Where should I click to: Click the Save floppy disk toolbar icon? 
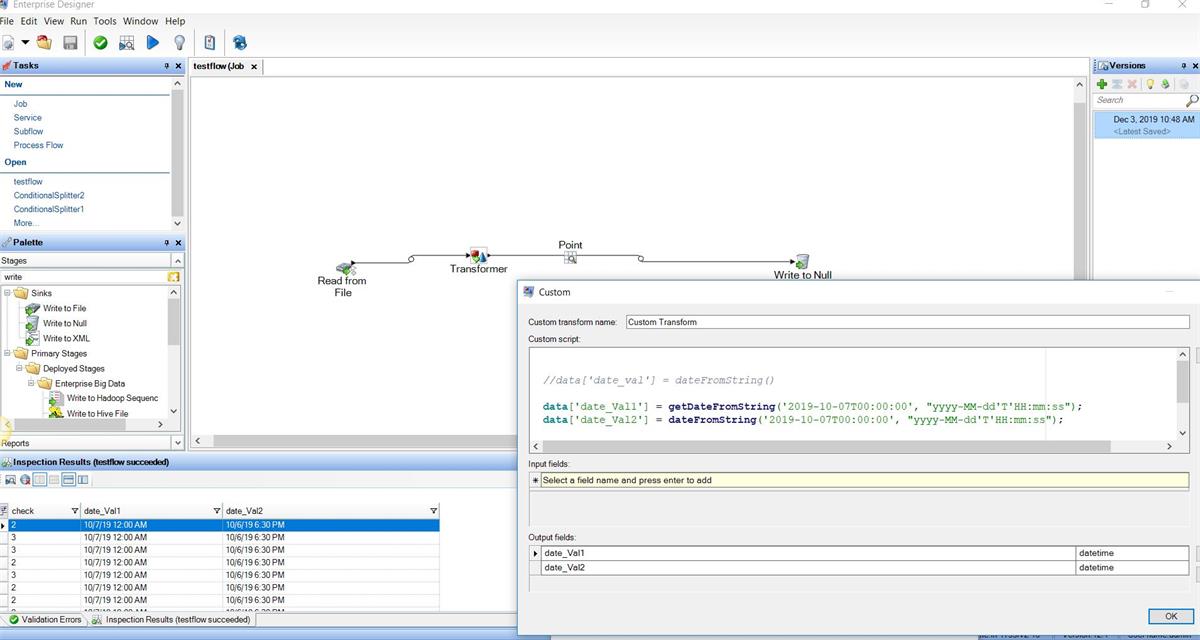pos(70,42)
